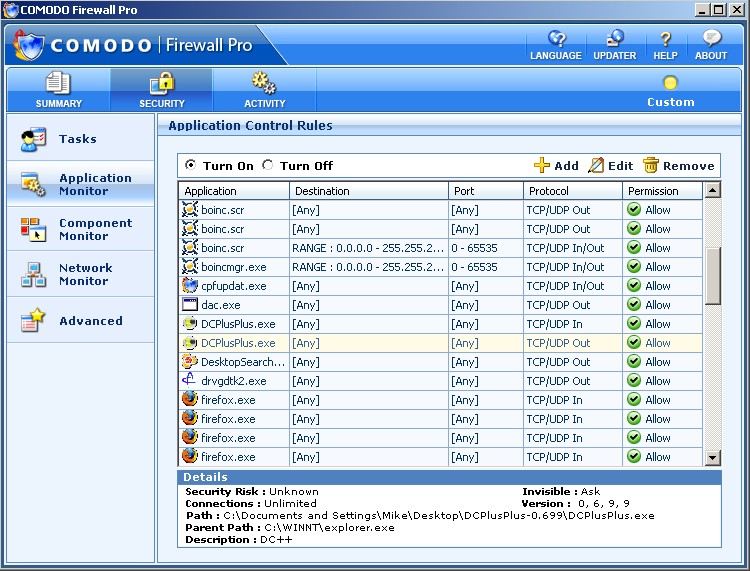Screen dimensions: 750x571
Task: Open Application Monitor section
Action: pos(80,184)
